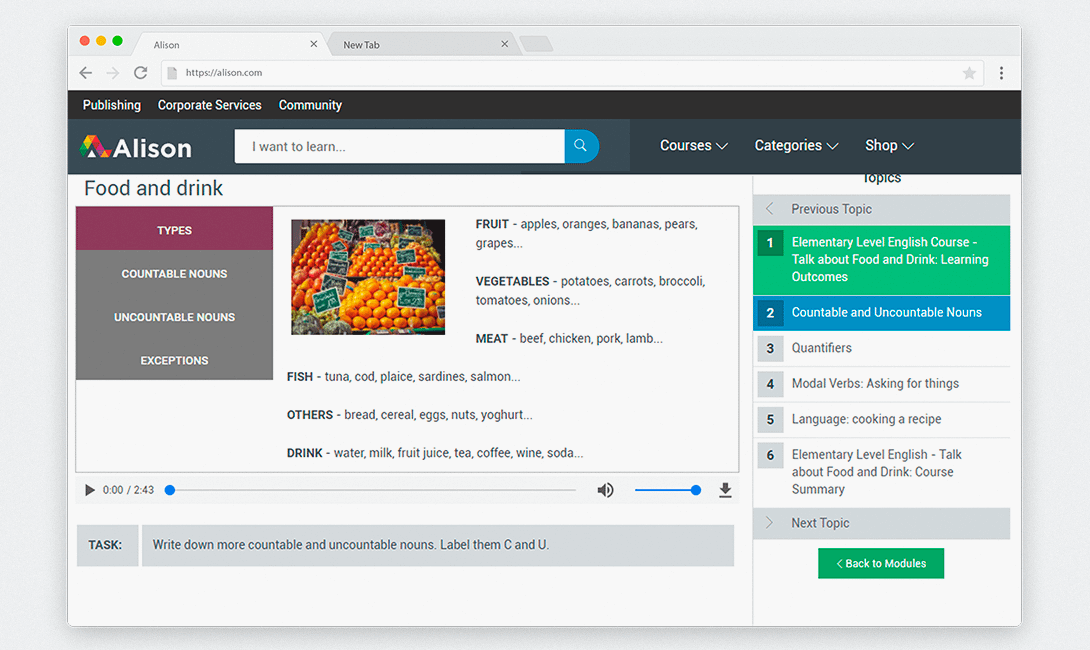Image resolution: width=1090 pixels, height=650 pixels.
Task: Expand the Shop dropdown
Action: pos(889,145)
